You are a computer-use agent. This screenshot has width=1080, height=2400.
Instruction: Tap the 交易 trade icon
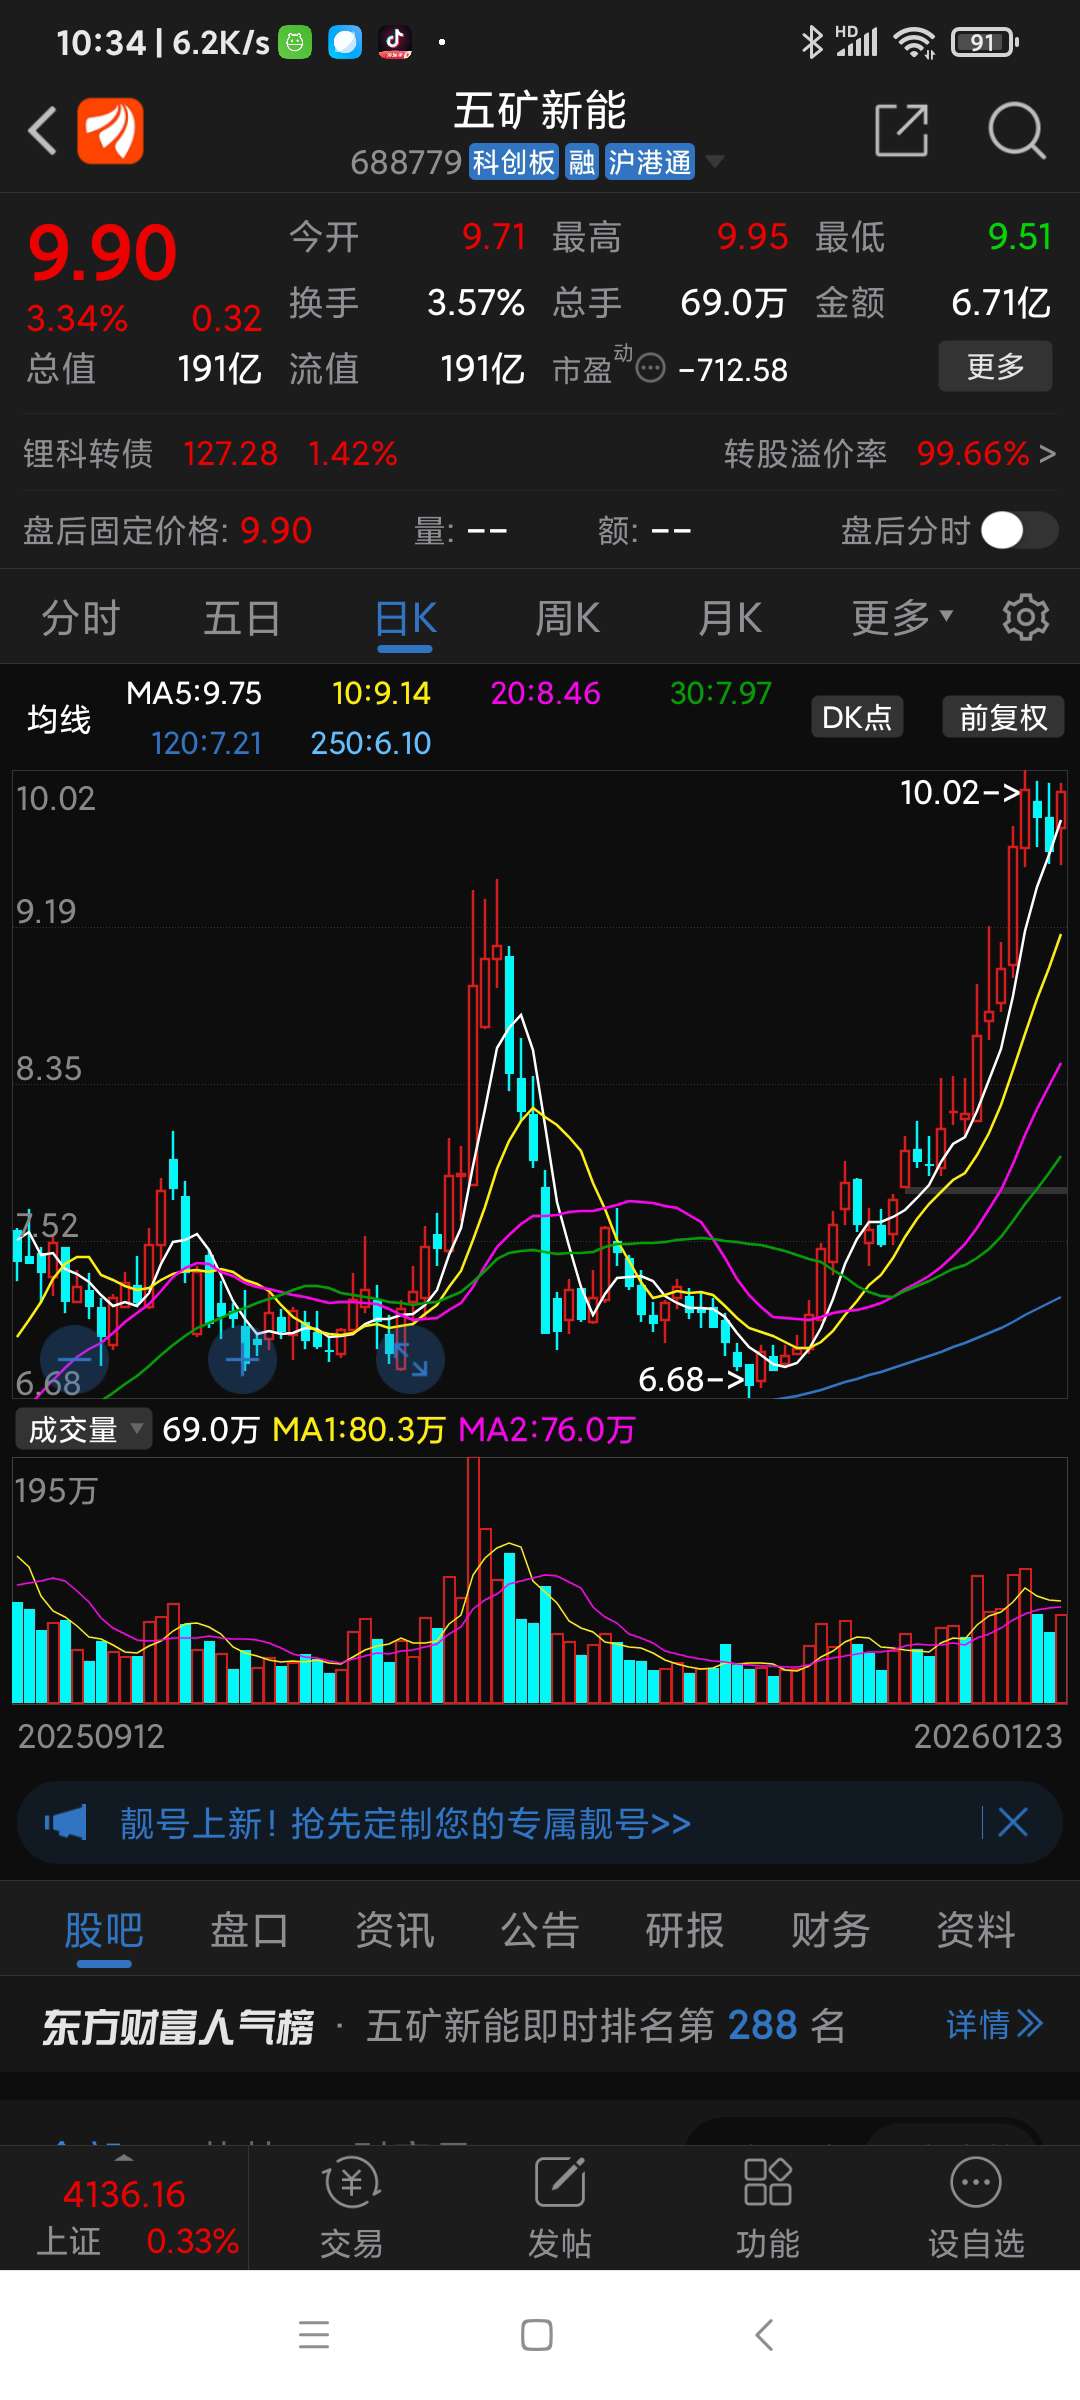point(351,2208)
